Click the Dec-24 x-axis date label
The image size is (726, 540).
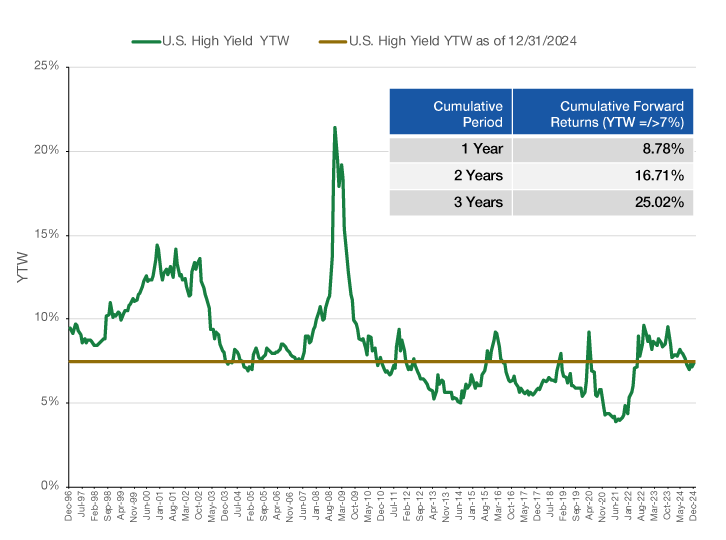tap(693, 512)
